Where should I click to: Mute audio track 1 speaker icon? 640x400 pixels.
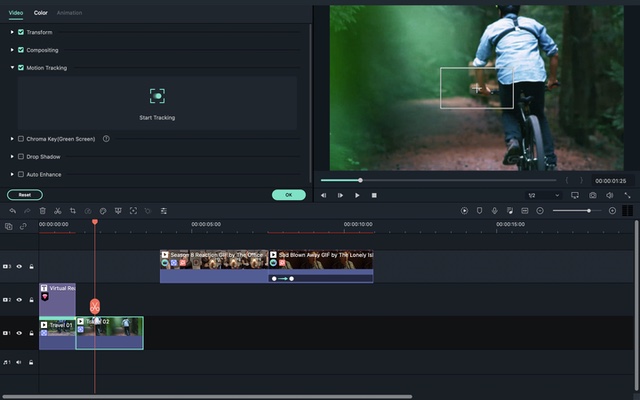click(19, 362)
